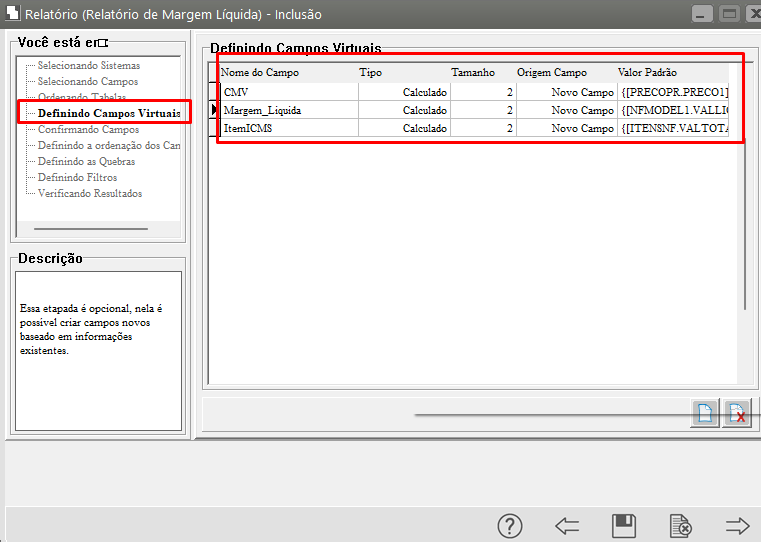The image size is (761, 542).
Task: Click the 'Valor Padrão' column header
Action: point(647,73)
